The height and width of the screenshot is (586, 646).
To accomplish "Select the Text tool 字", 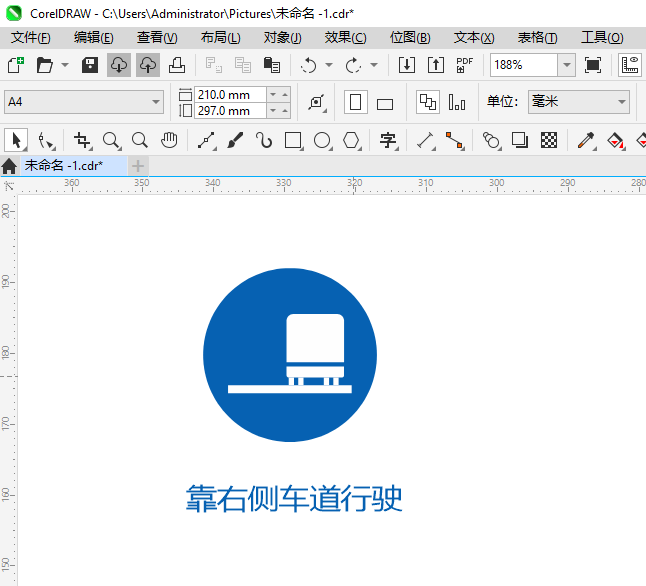I will point(388,141).
